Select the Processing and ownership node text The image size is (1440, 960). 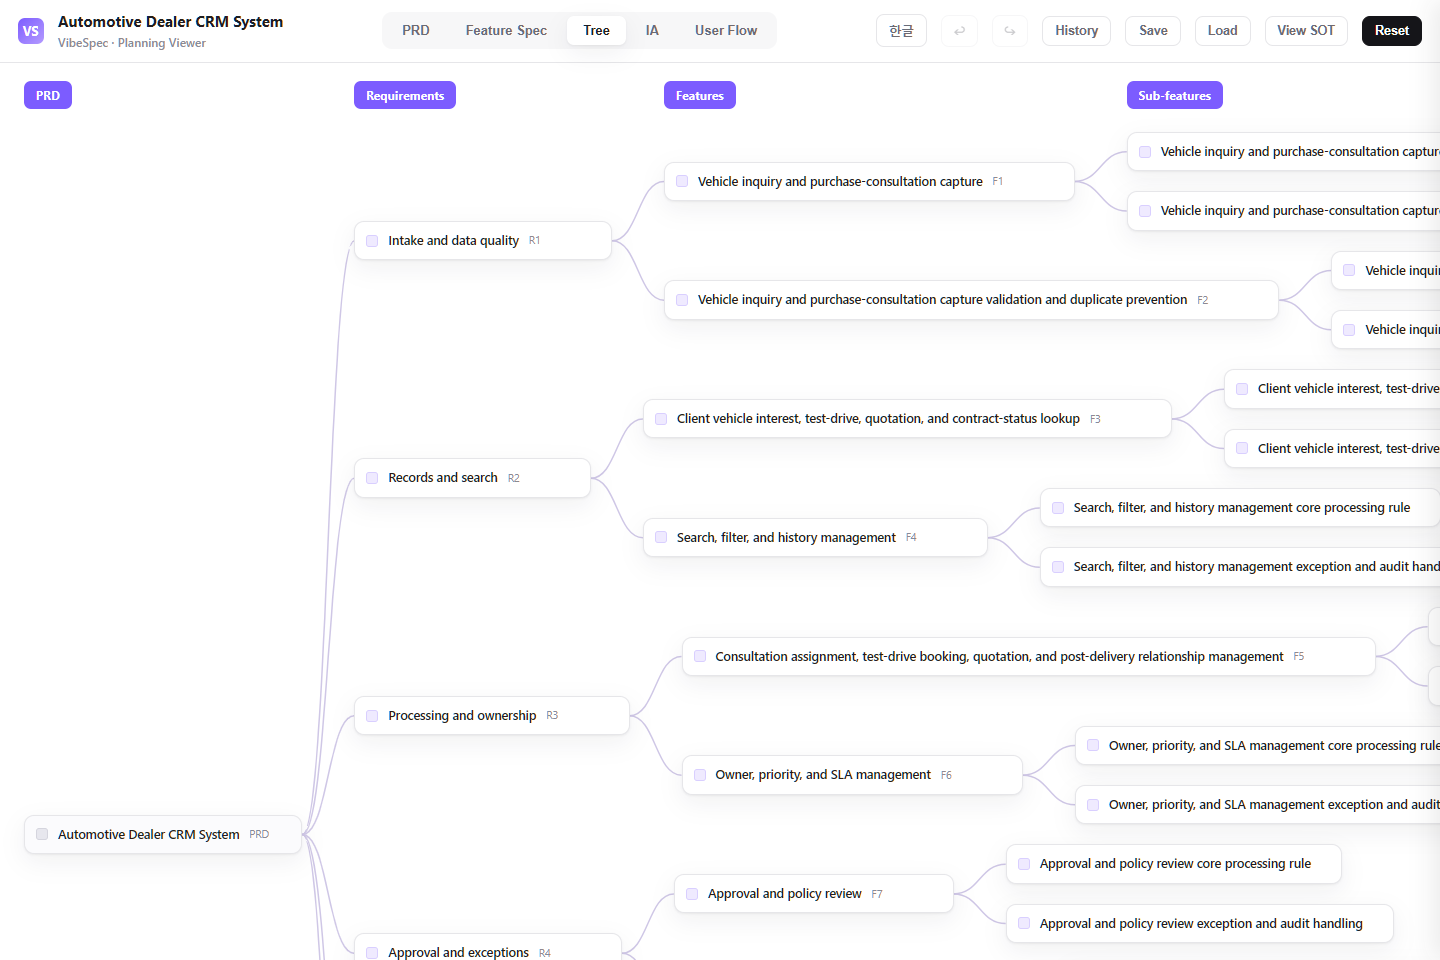click(x=462, y=716)
